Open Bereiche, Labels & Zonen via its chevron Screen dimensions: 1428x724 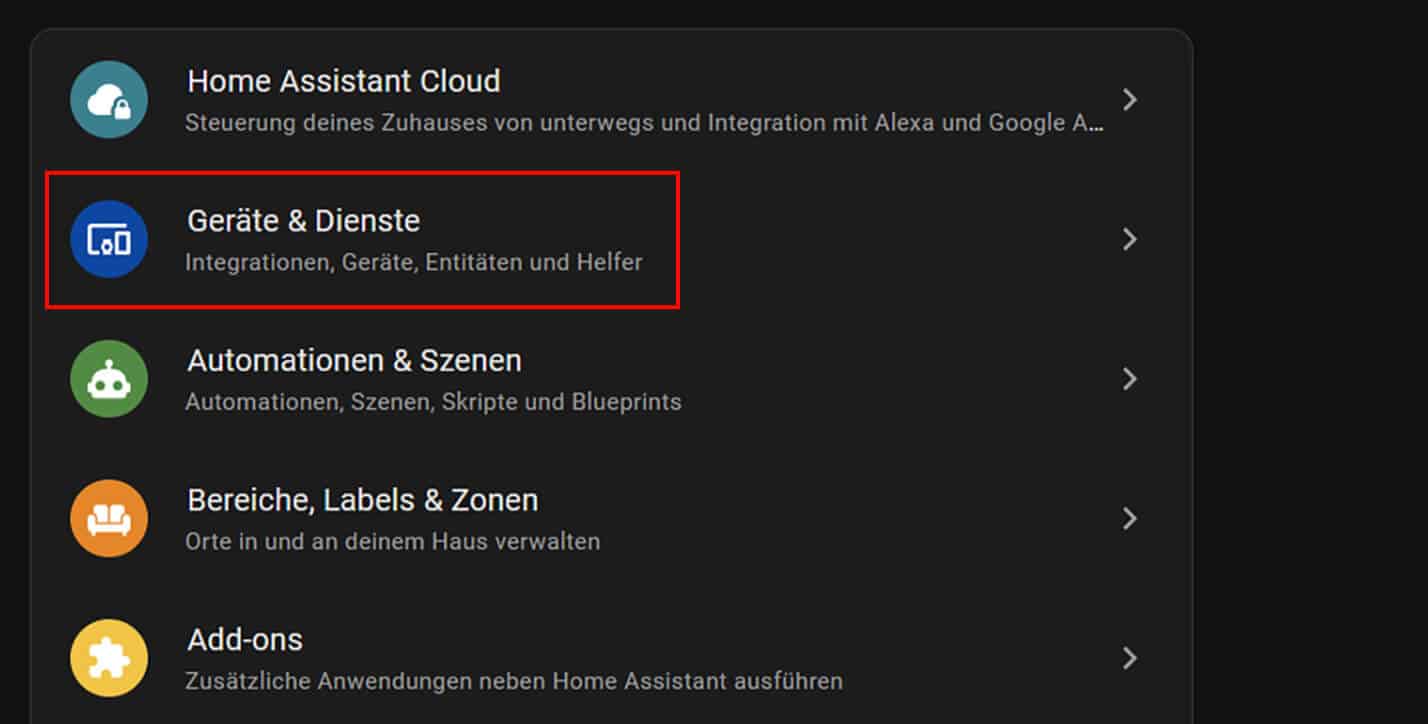coord(1130,518)
